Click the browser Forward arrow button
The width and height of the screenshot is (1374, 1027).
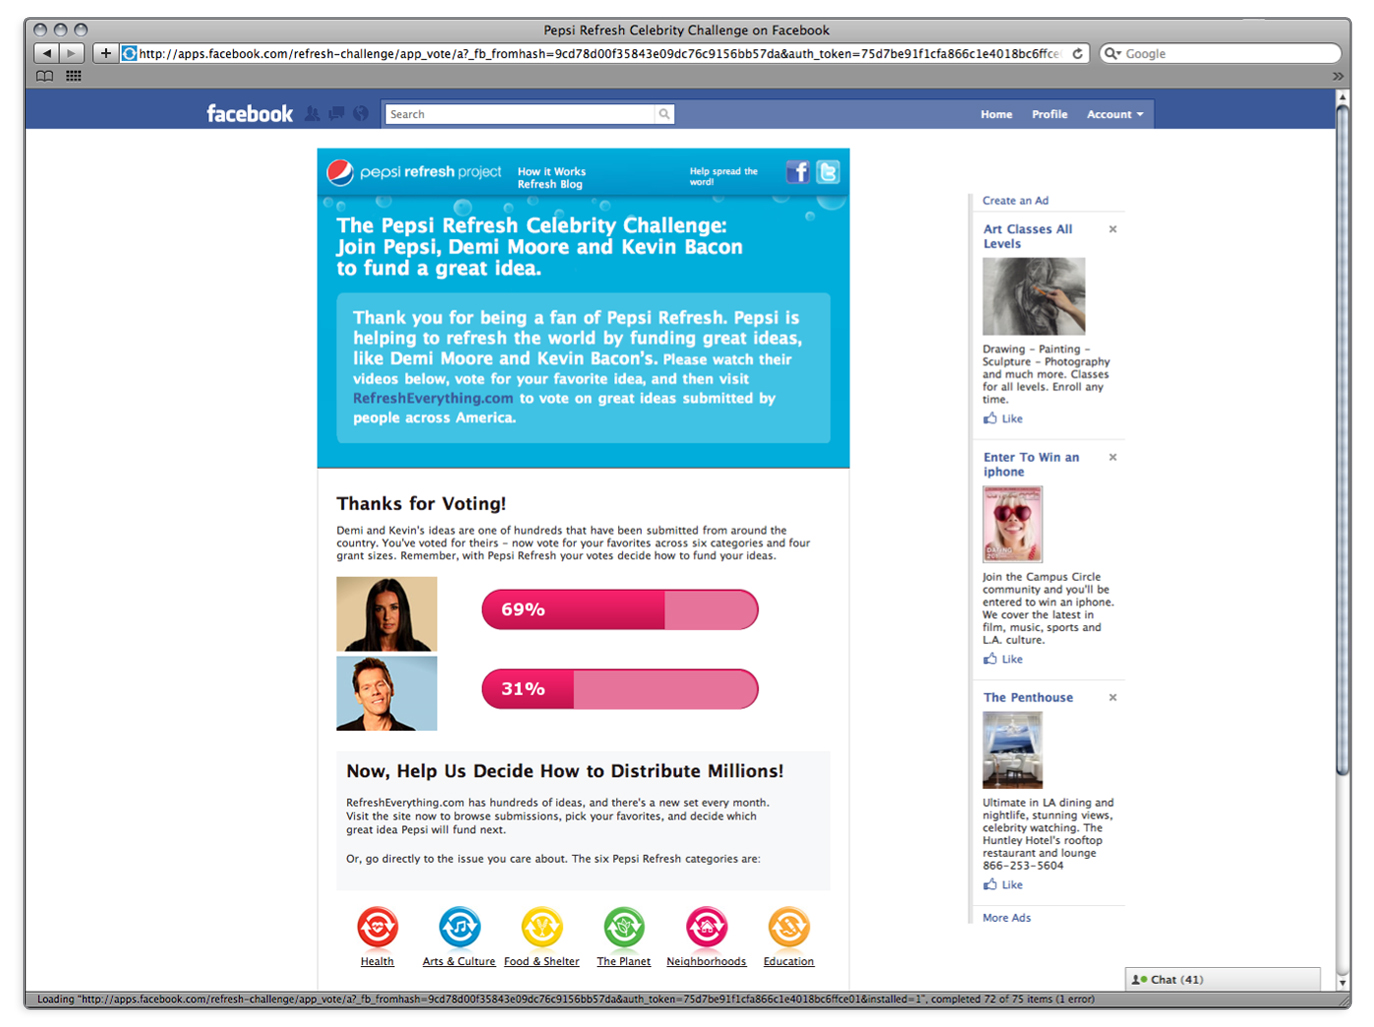click(x=72, y=53)
